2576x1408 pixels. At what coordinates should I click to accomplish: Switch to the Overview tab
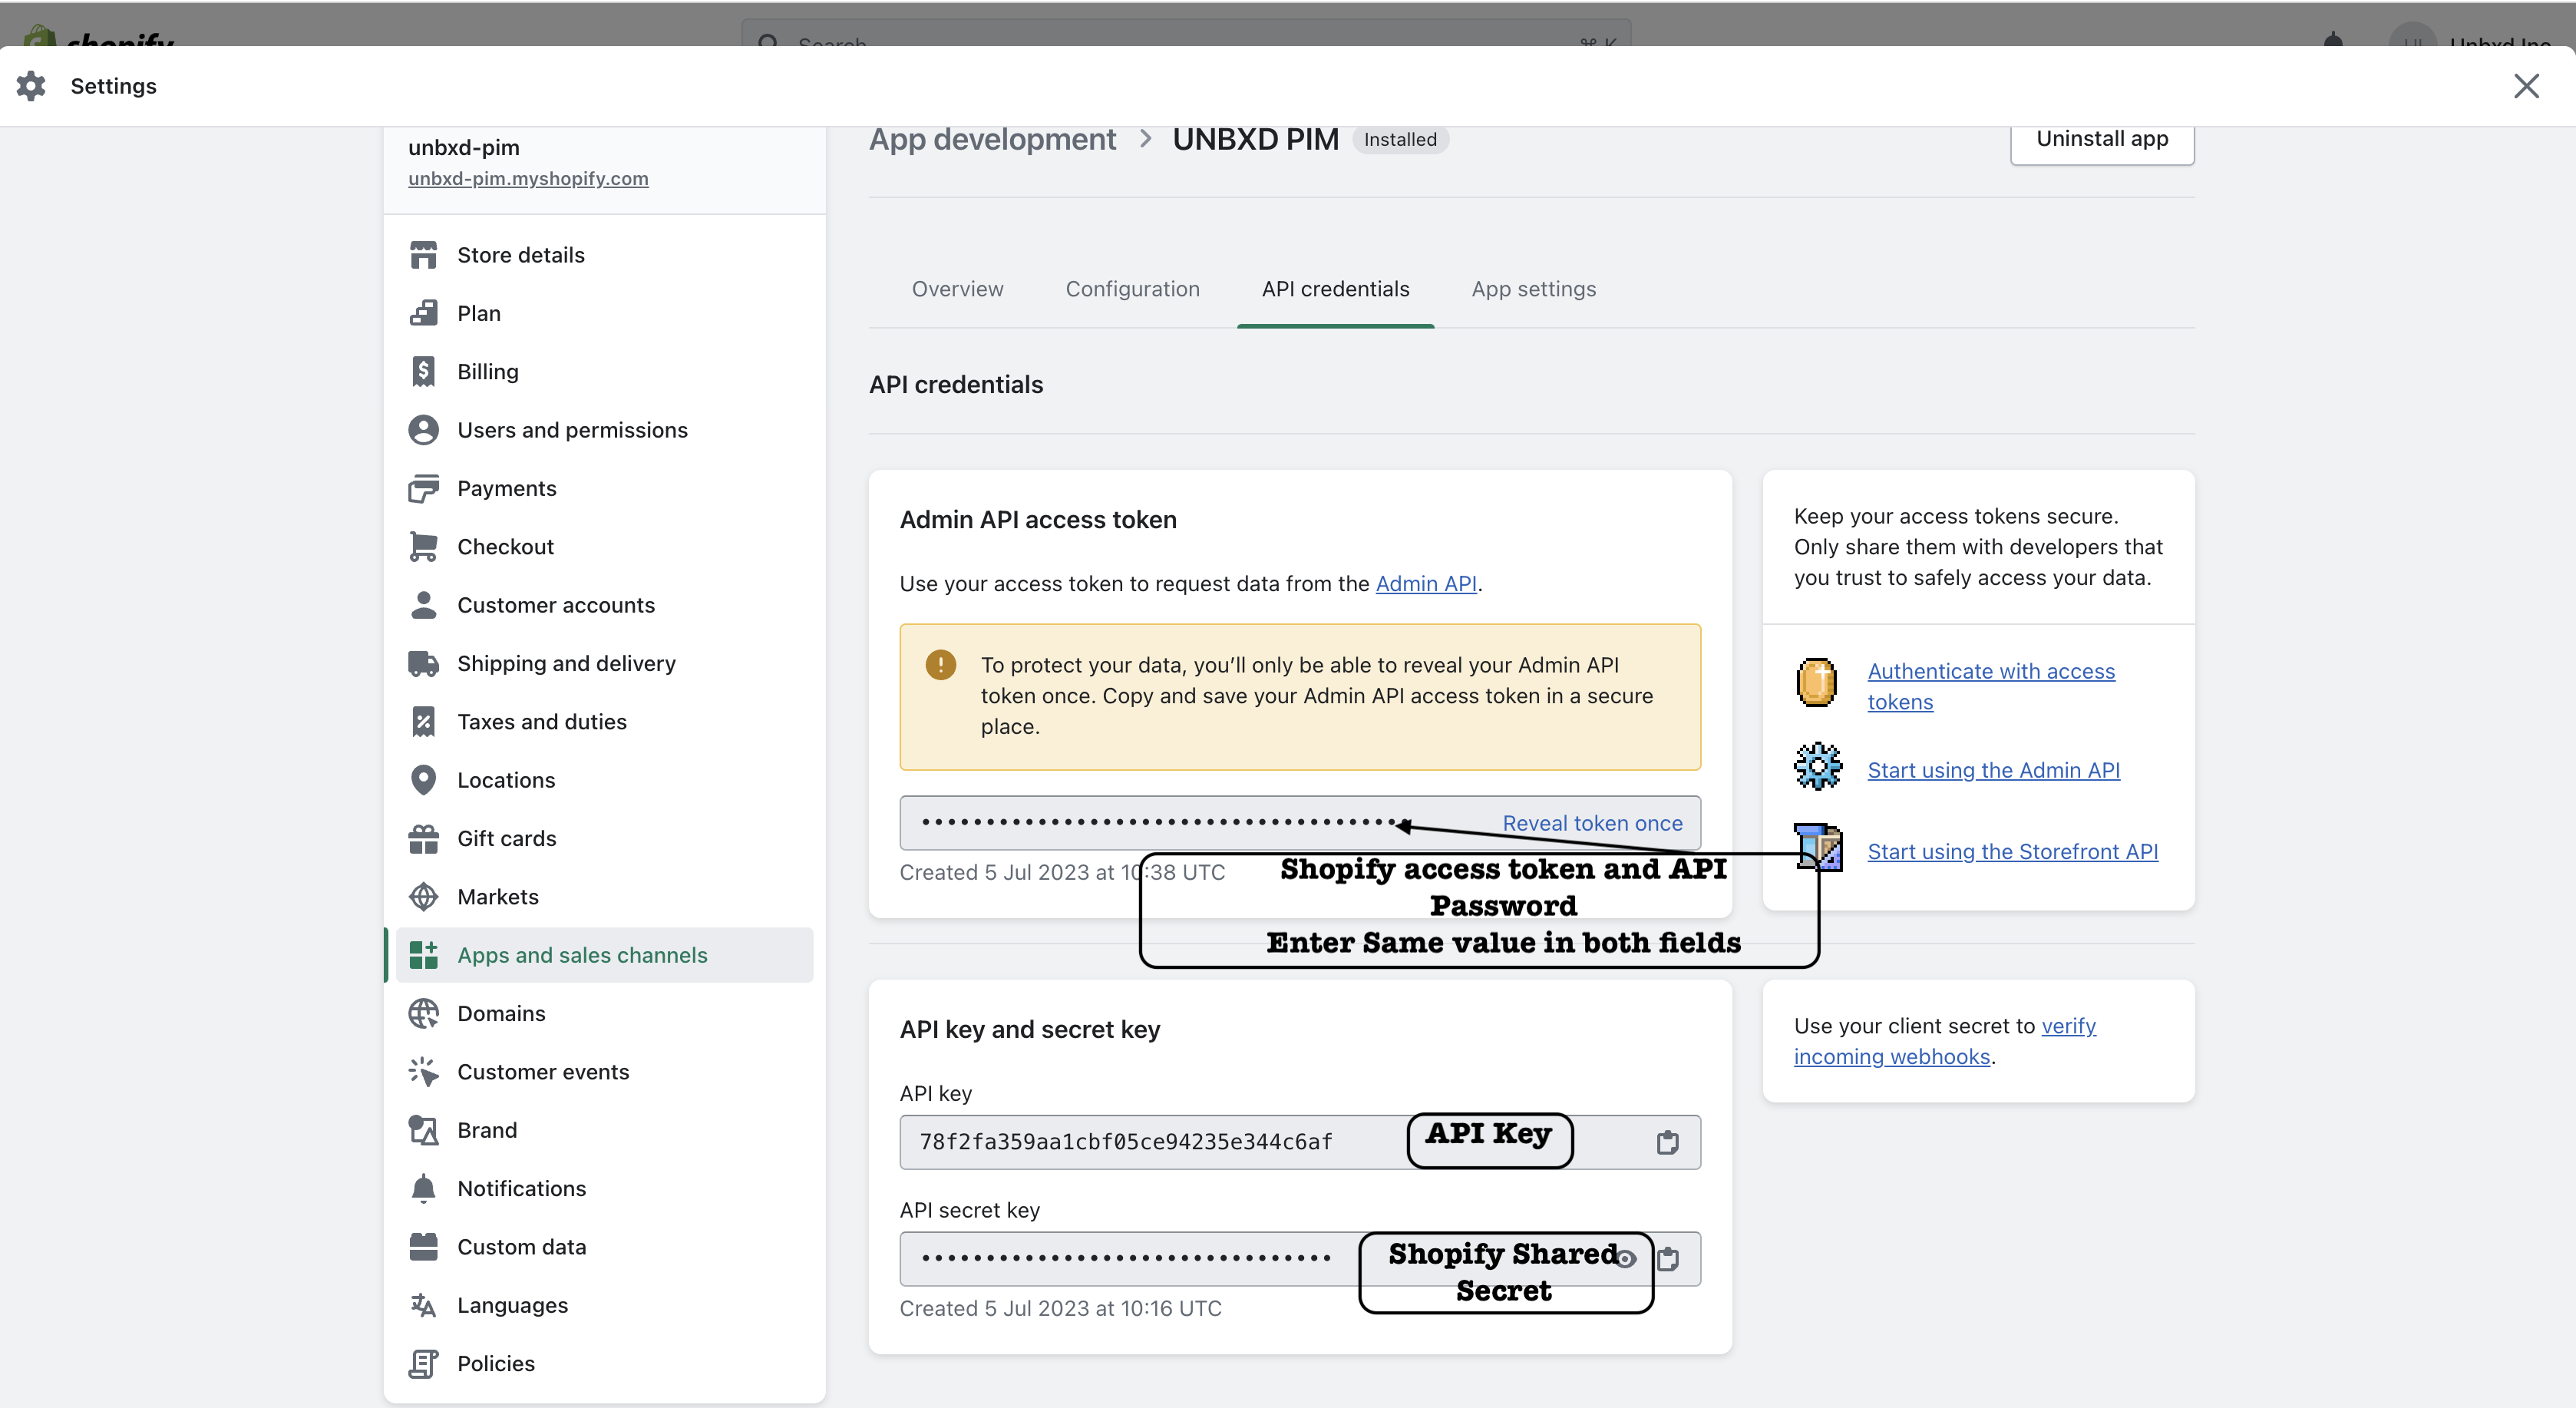coord(957,289)
